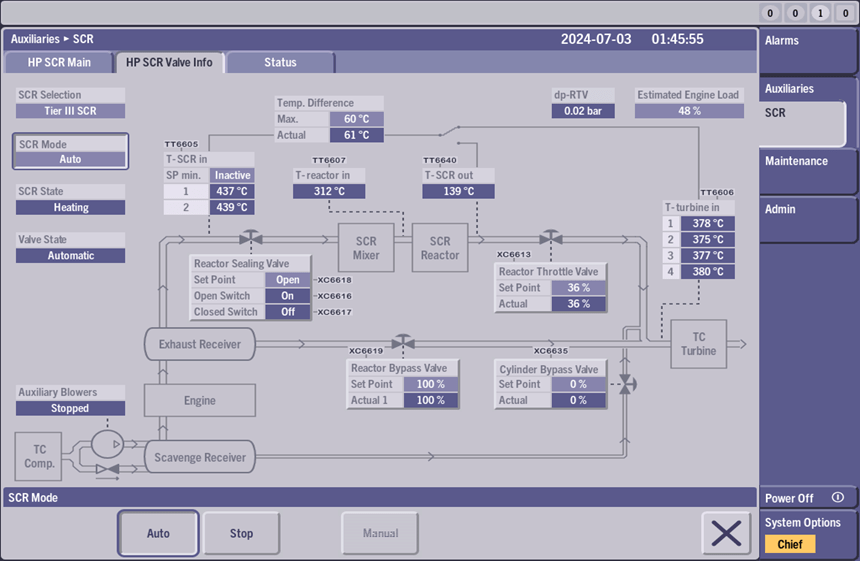The image size is (860, 561).
Task: Switch to the HP SCR Main tab
Action: 59,62
